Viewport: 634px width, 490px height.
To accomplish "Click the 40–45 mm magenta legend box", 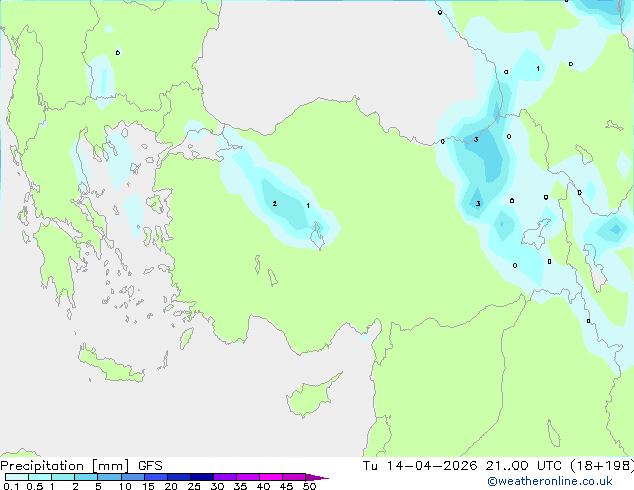I will [x=271, y=477].
